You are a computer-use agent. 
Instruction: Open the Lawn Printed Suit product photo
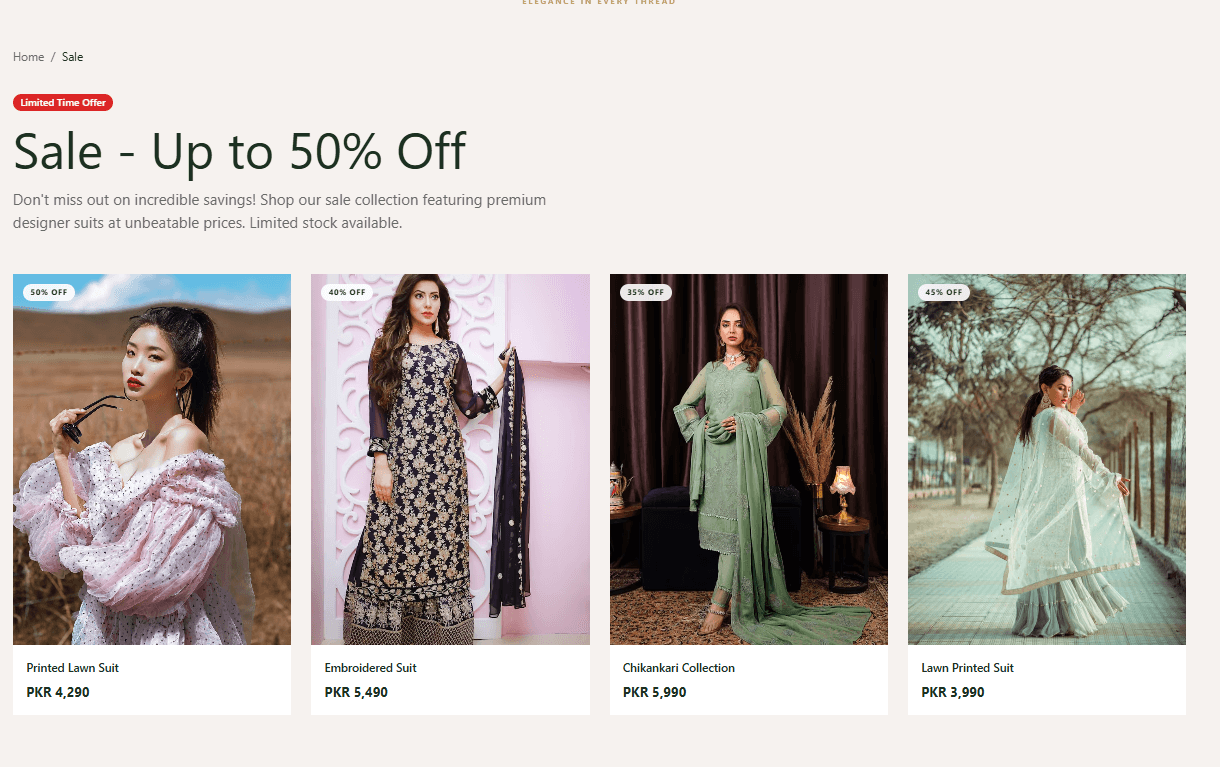(x=1047, y=459)
